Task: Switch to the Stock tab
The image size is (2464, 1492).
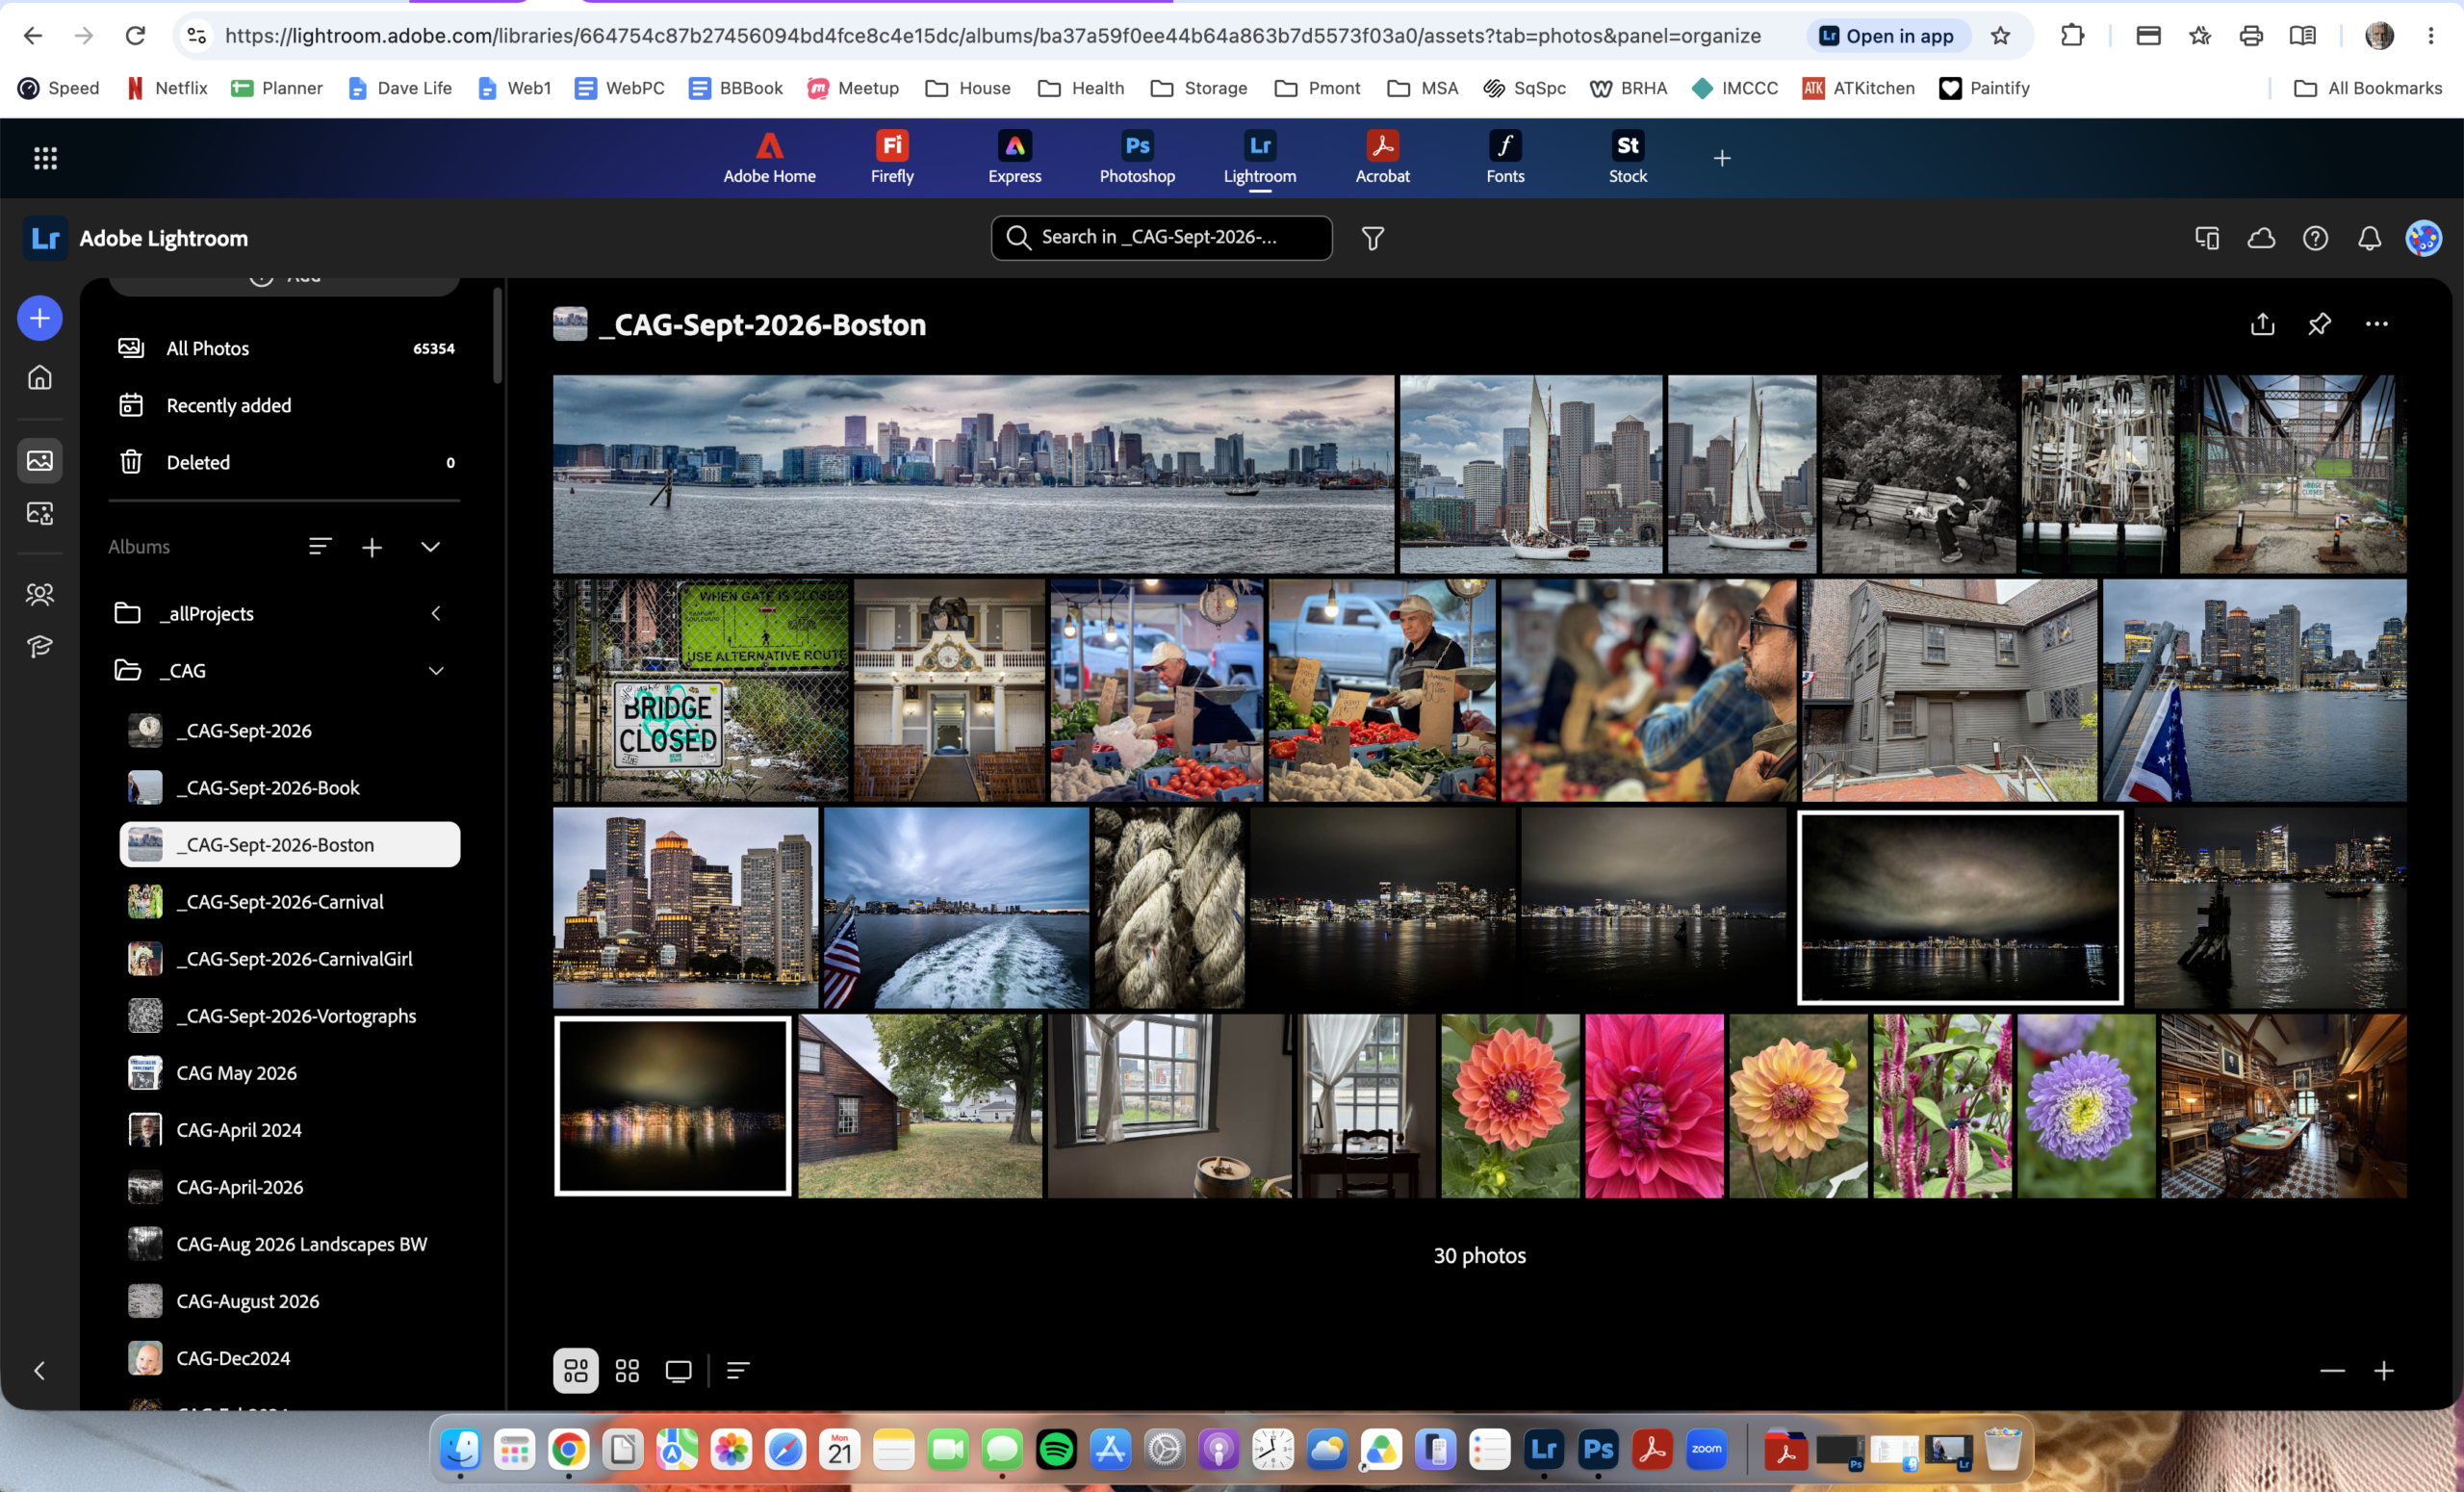Action: point(1627,157)
